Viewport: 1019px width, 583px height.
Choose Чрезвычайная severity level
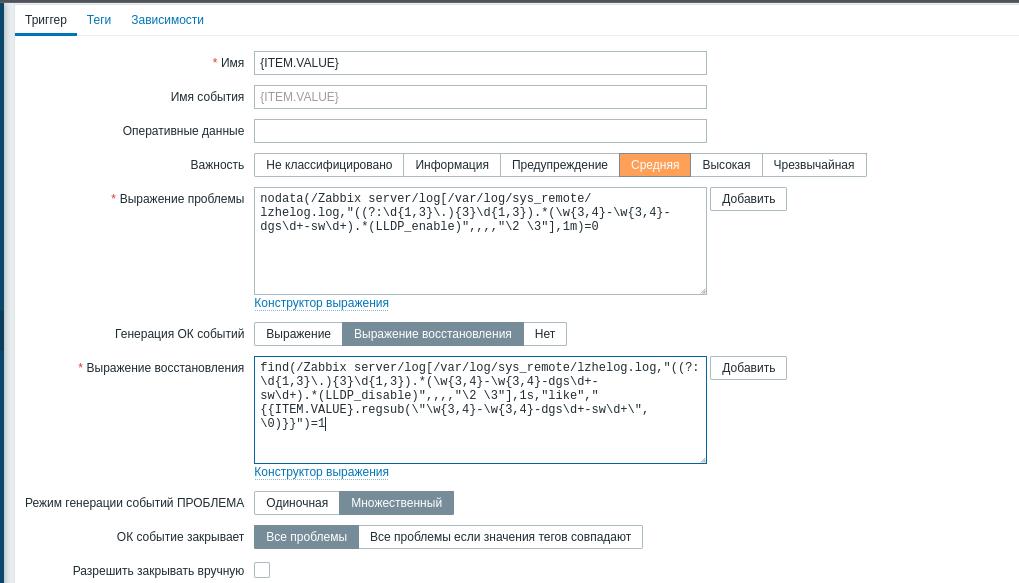point(814,165)
